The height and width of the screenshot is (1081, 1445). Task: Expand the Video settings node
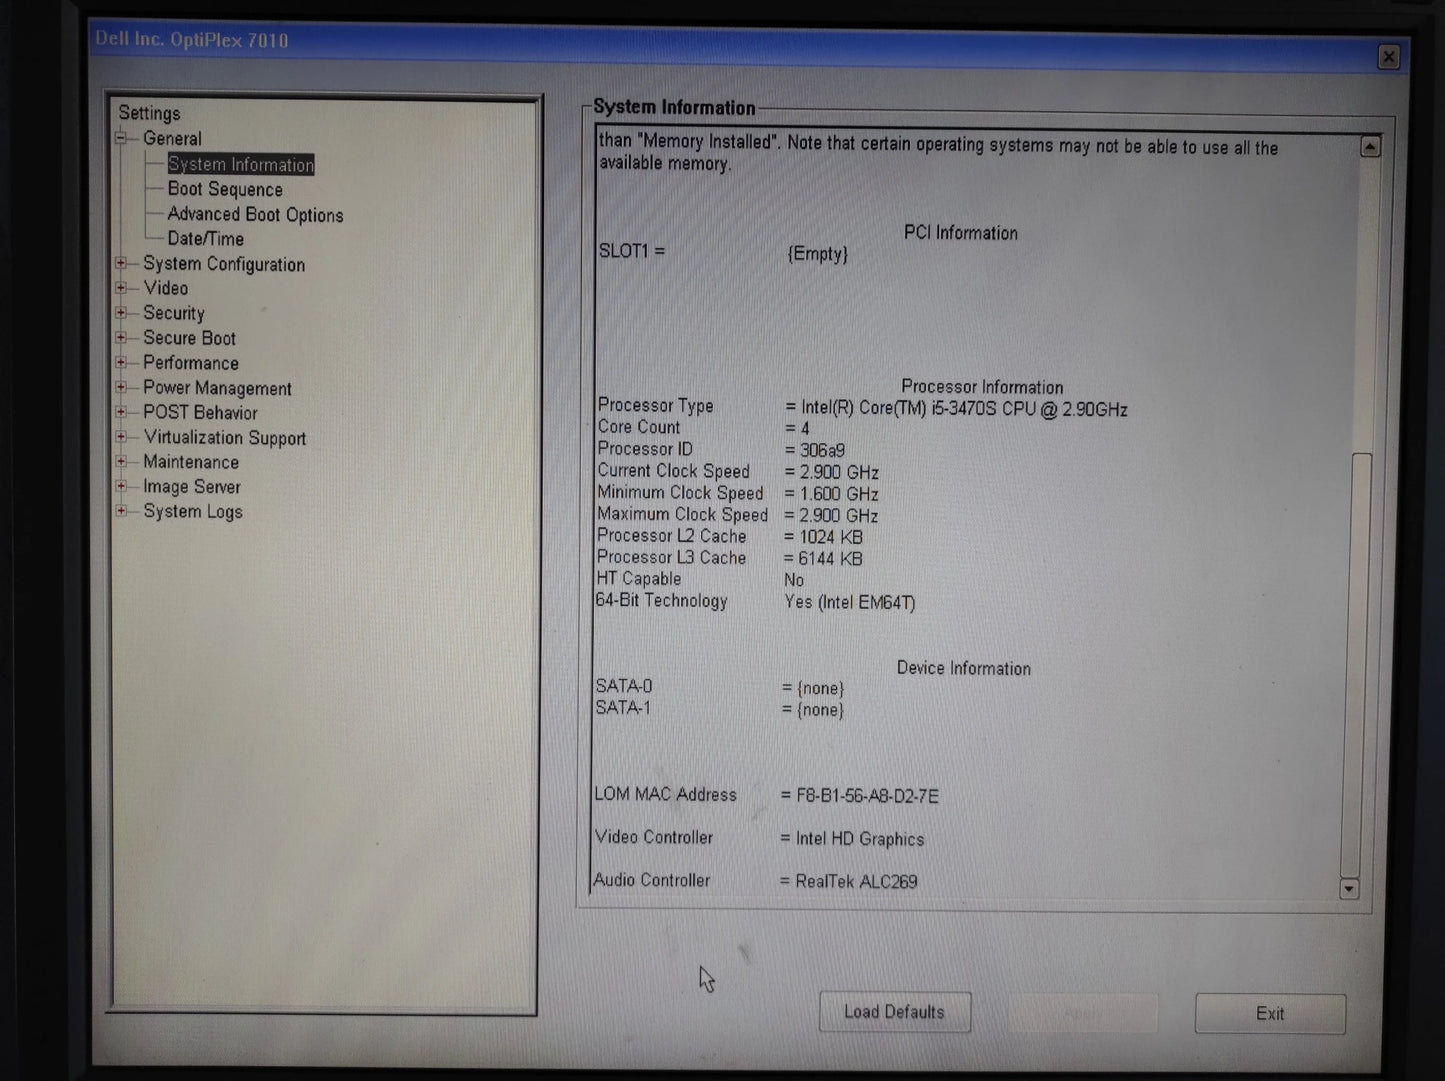coord(121,288)
